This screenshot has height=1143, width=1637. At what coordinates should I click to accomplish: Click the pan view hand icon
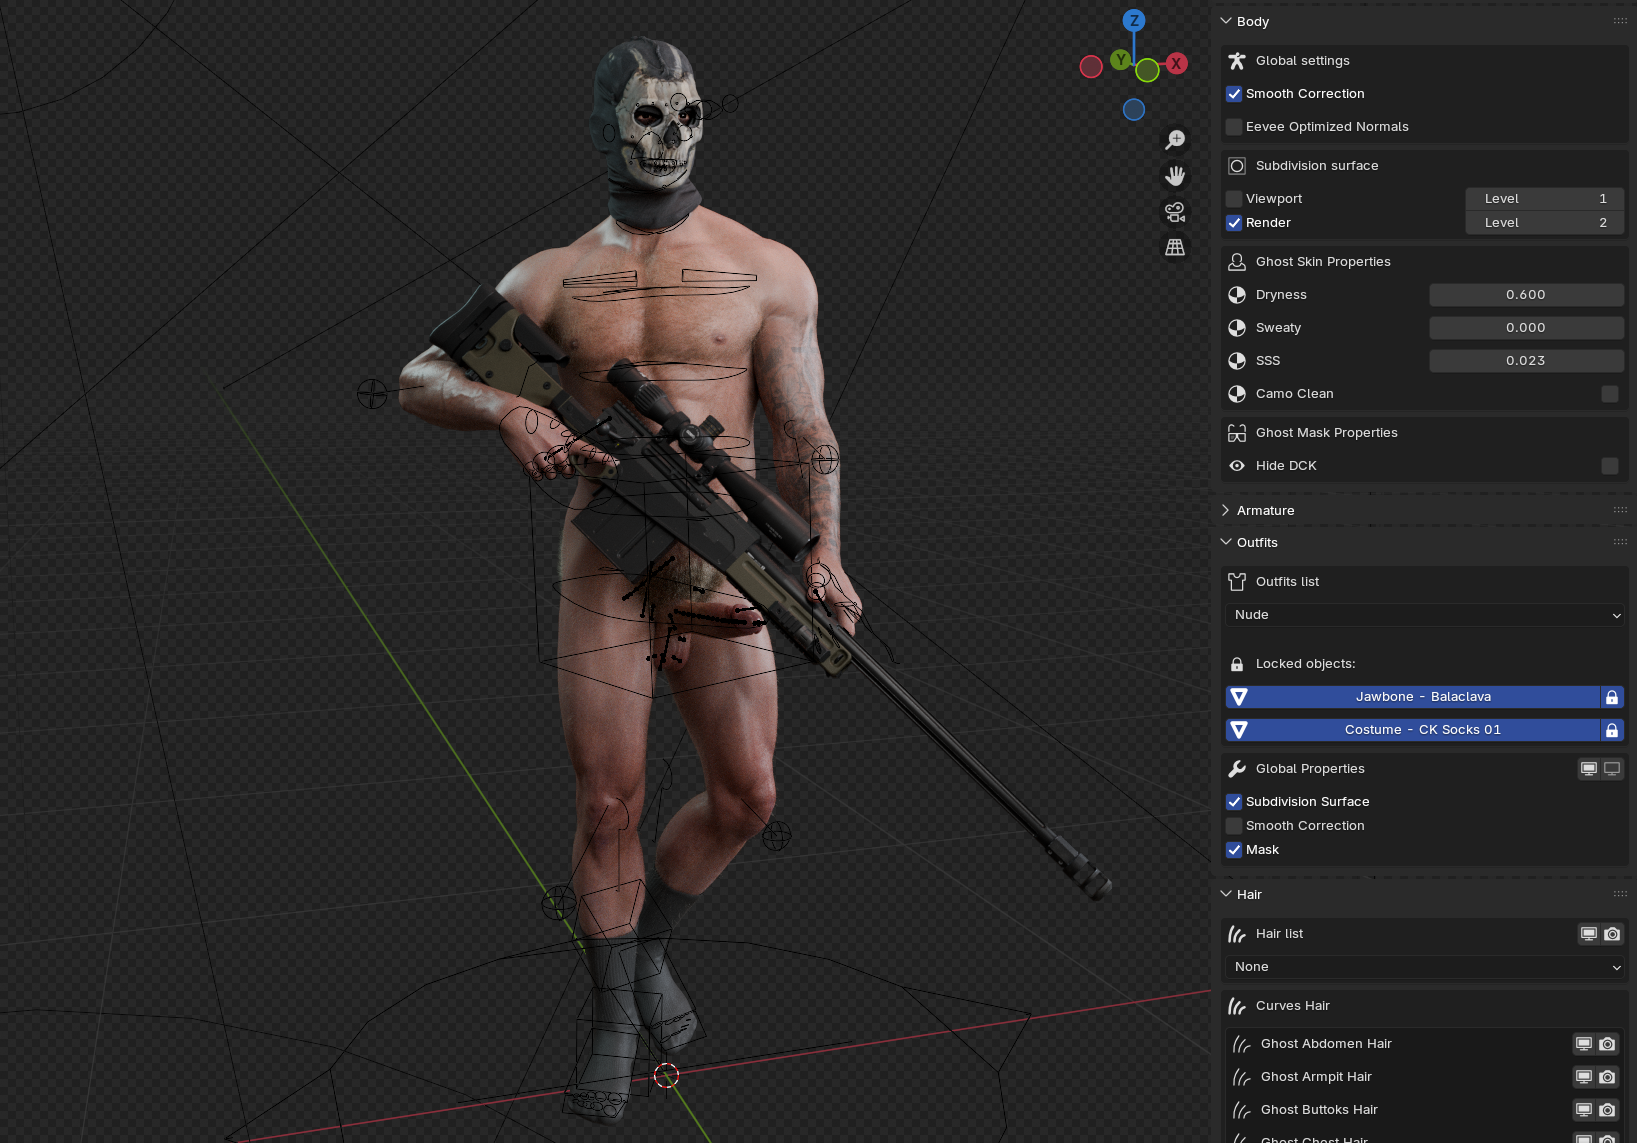pyautogui.click(x=1175, y=176)
